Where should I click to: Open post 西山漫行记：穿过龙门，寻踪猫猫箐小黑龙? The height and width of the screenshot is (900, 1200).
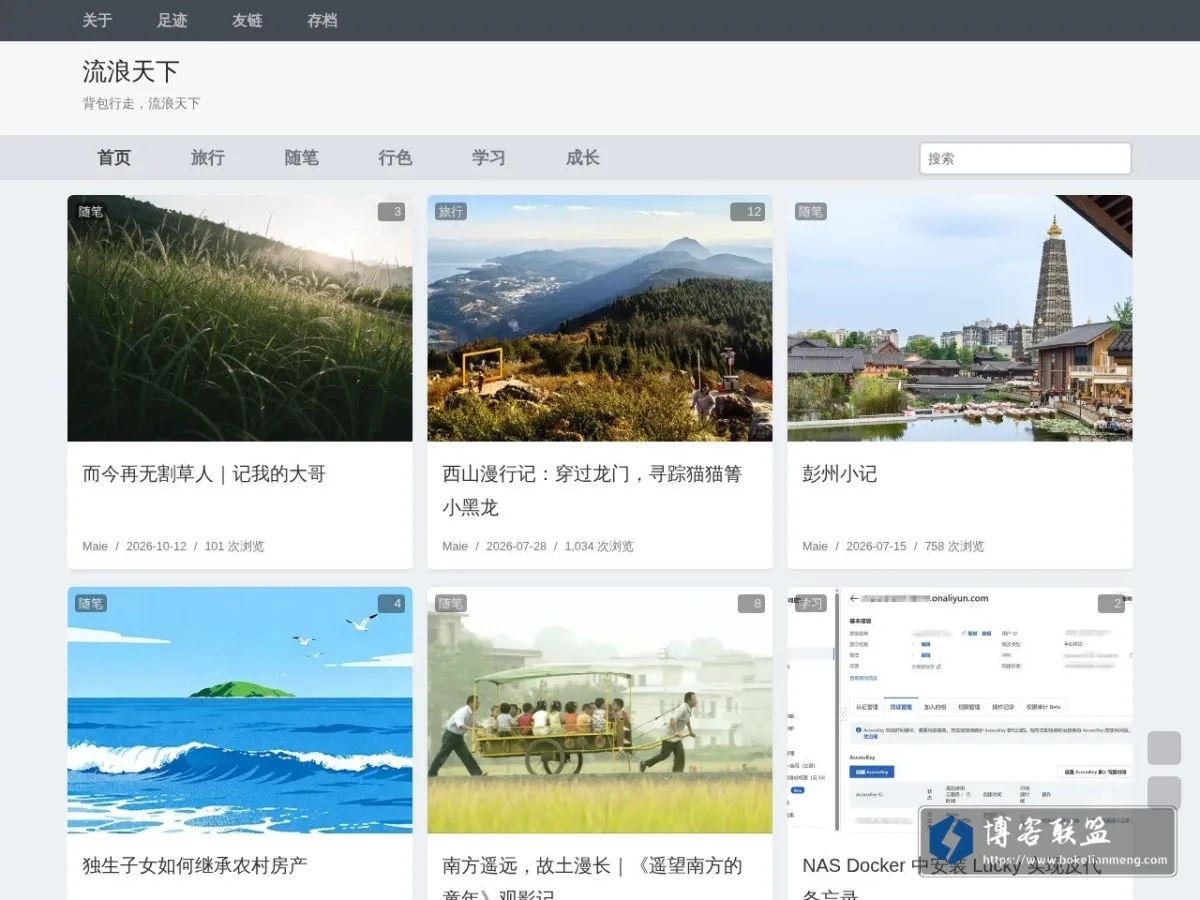click(x=592, y=490)
